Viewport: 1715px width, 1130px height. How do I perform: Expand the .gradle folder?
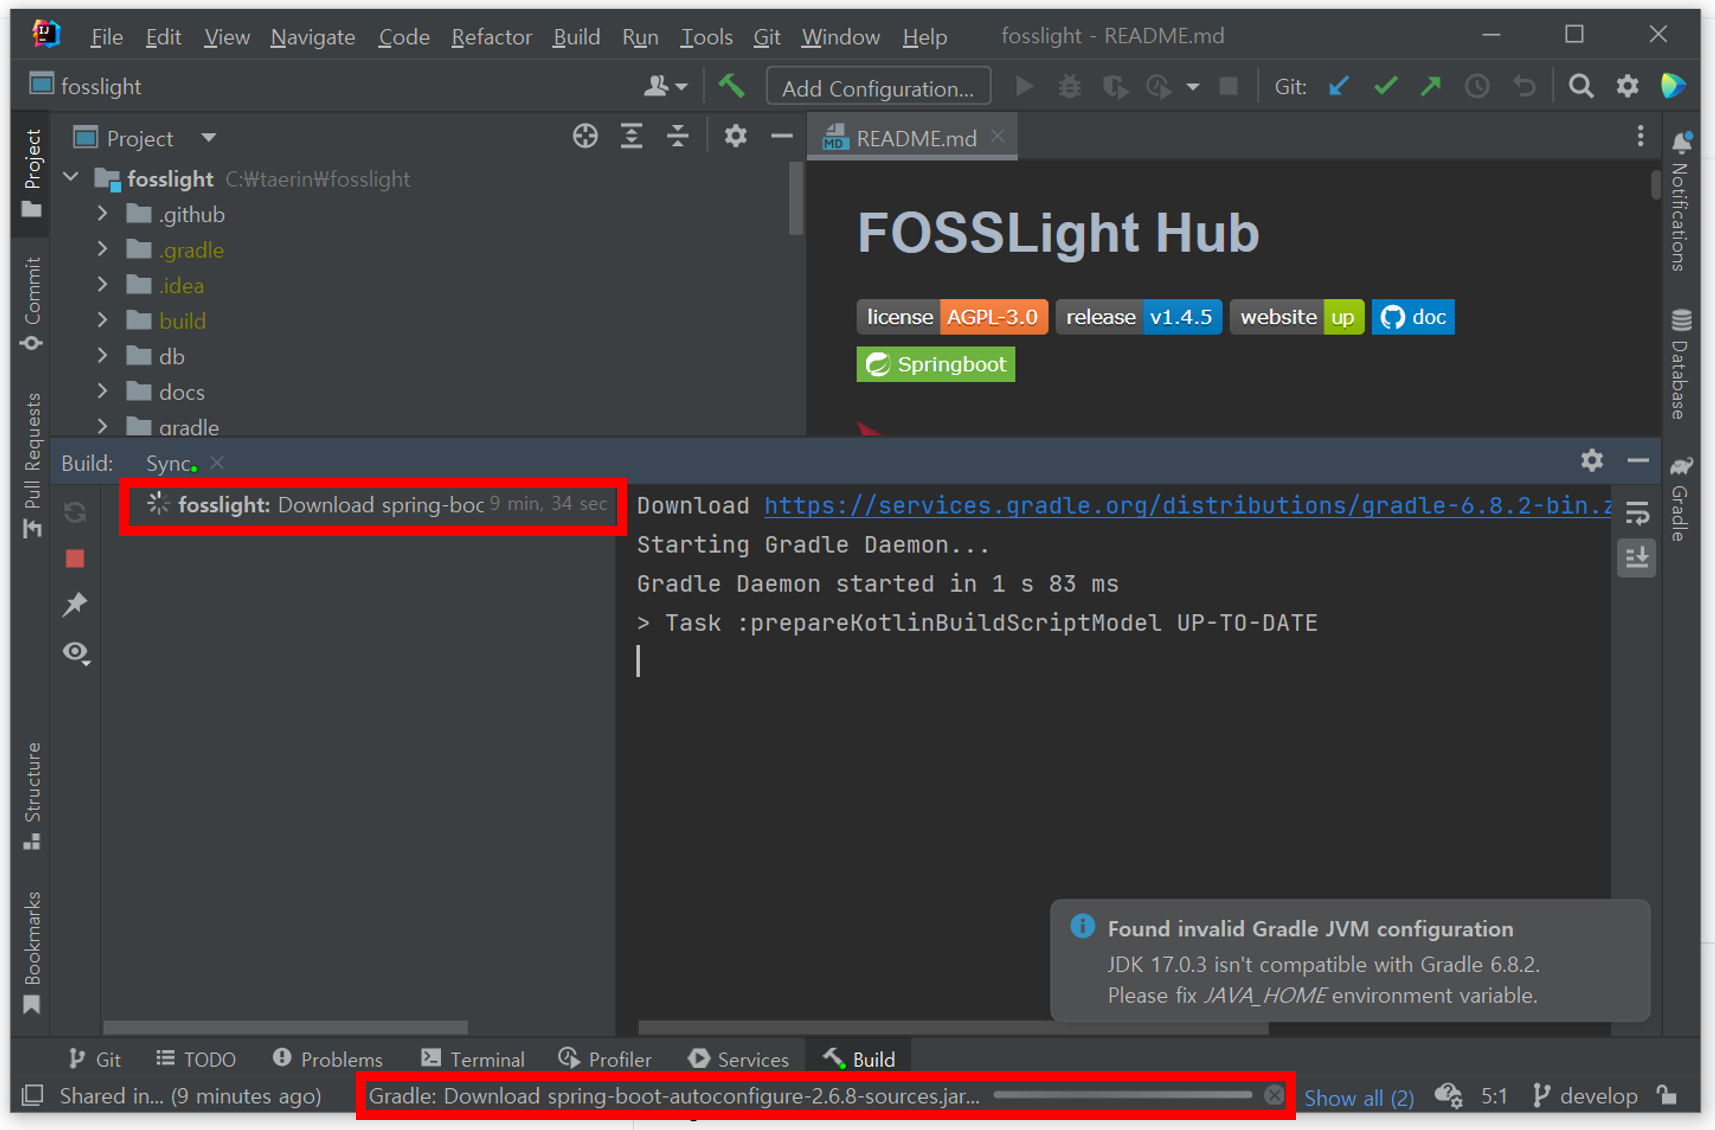102,249
